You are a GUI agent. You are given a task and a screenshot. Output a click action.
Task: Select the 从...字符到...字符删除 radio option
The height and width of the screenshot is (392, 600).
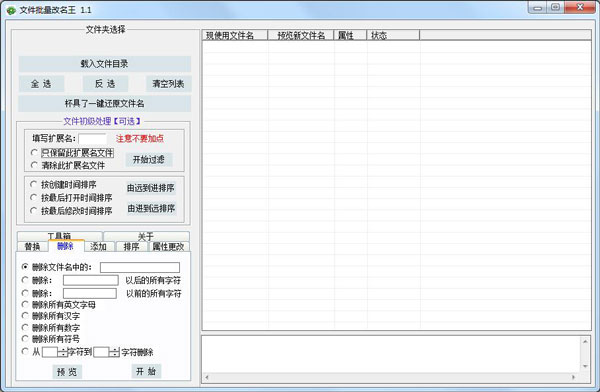(x=25, y=351)
